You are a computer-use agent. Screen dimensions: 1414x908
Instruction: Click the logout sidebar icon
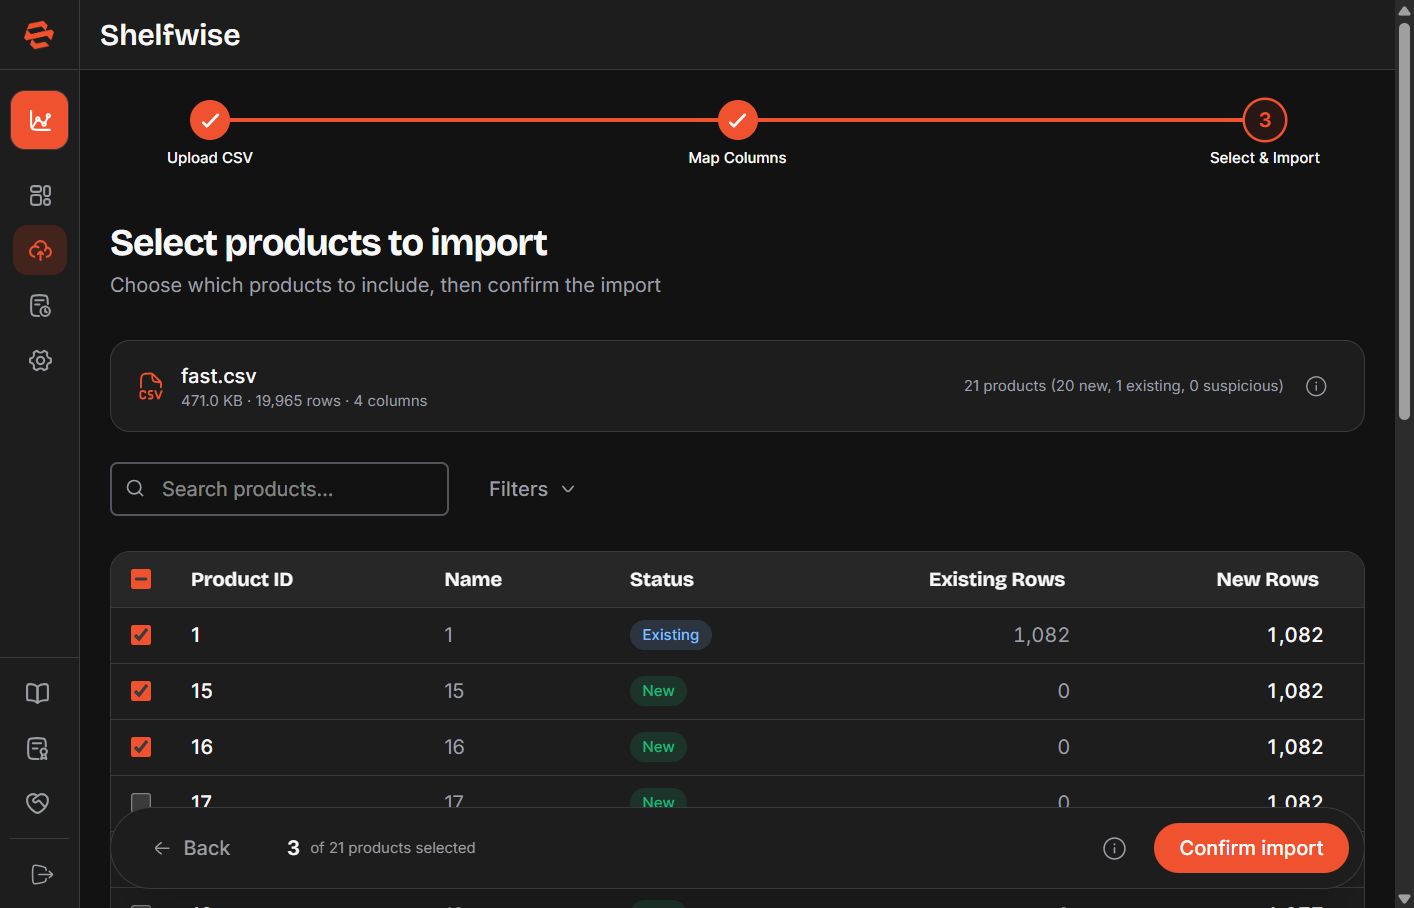[x=41, y=874]
